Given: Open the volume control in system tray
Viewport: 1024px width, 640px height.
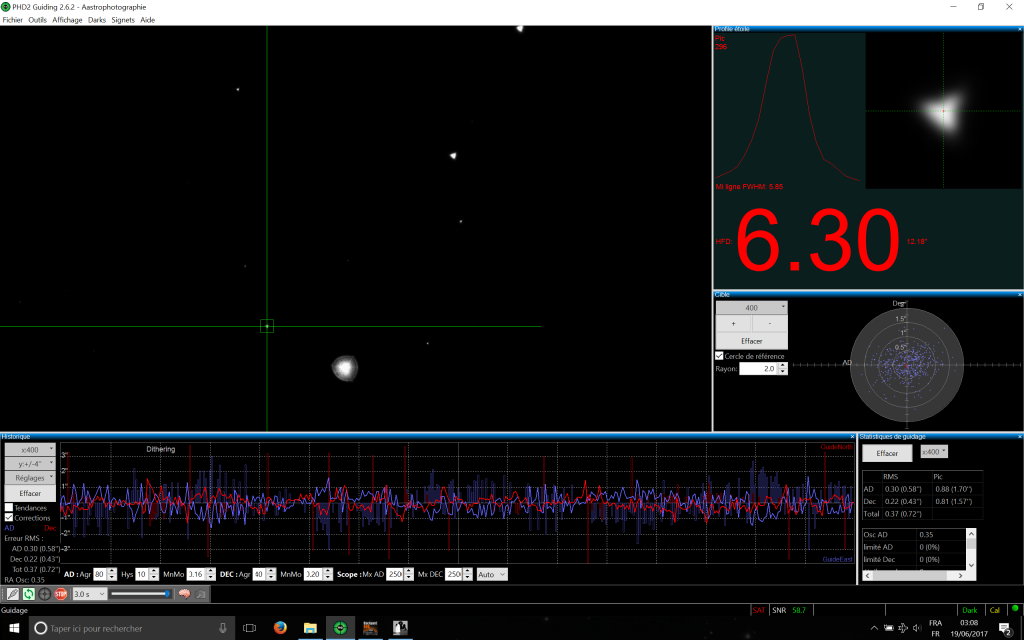Looking at the screenshot, I should [917, 628].
